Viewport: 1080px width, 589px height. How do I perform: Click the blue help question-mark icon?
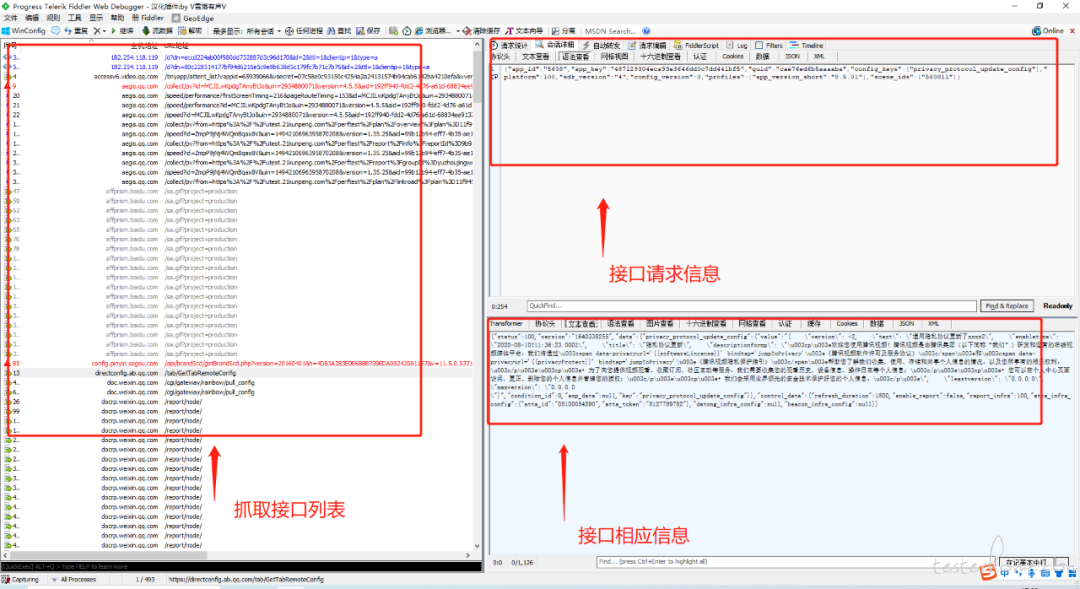click(x=646, y=31)
